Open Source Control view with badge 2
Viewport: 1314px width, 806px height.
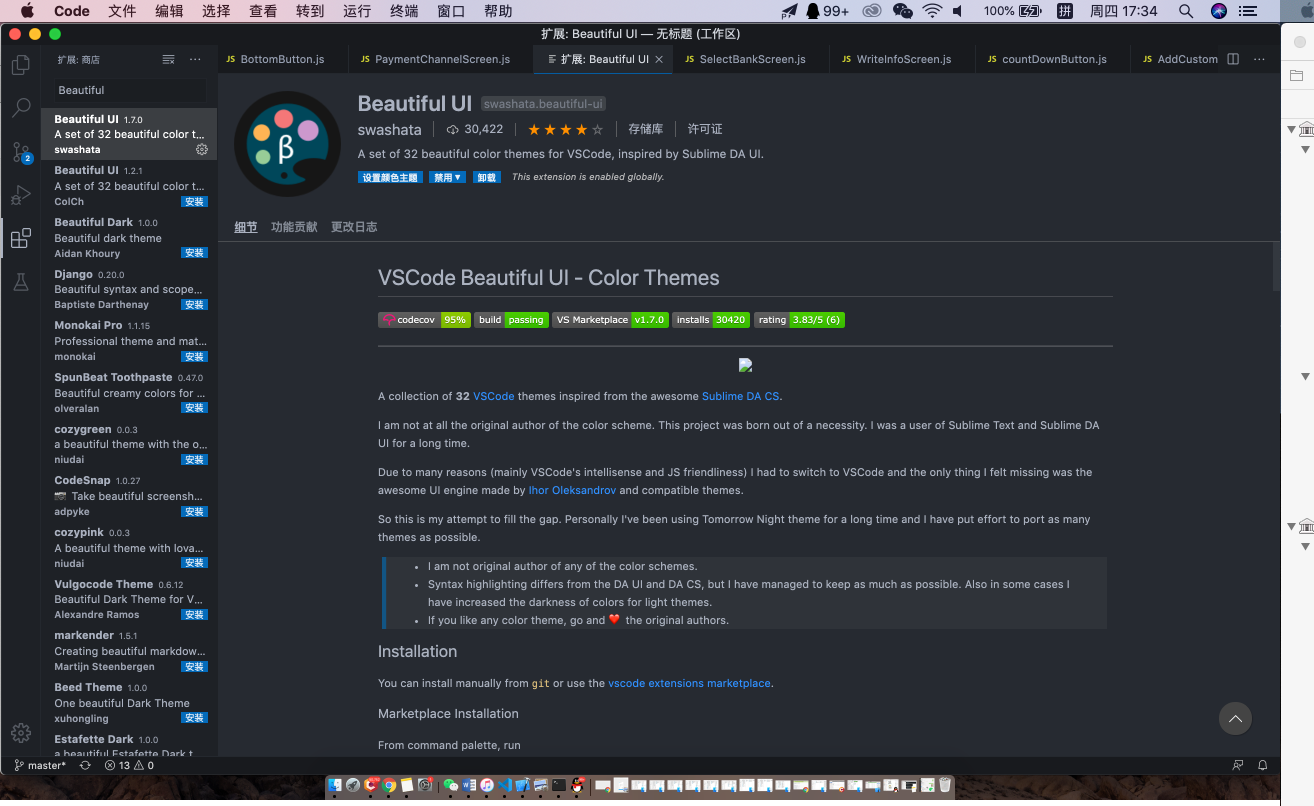(x=20, y=152)
